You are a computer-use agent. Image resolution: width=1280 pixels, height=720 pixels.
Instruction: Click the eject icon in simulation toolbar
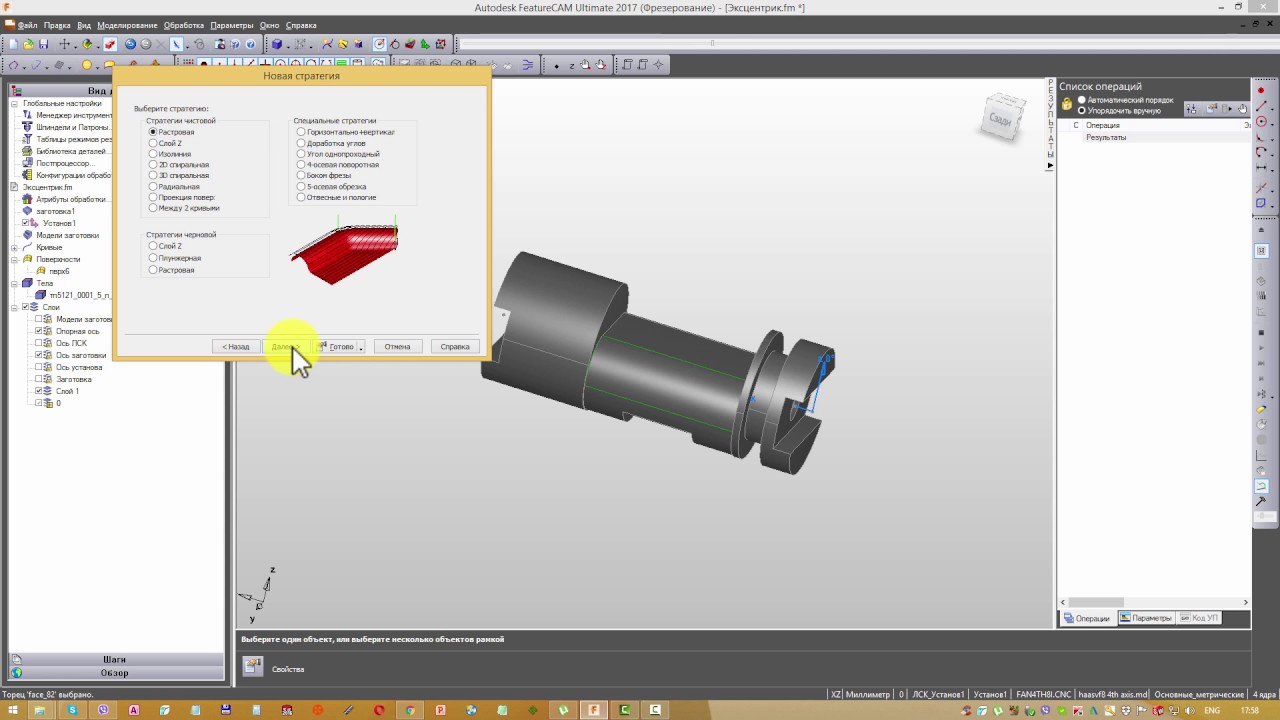coord(1261,230)
